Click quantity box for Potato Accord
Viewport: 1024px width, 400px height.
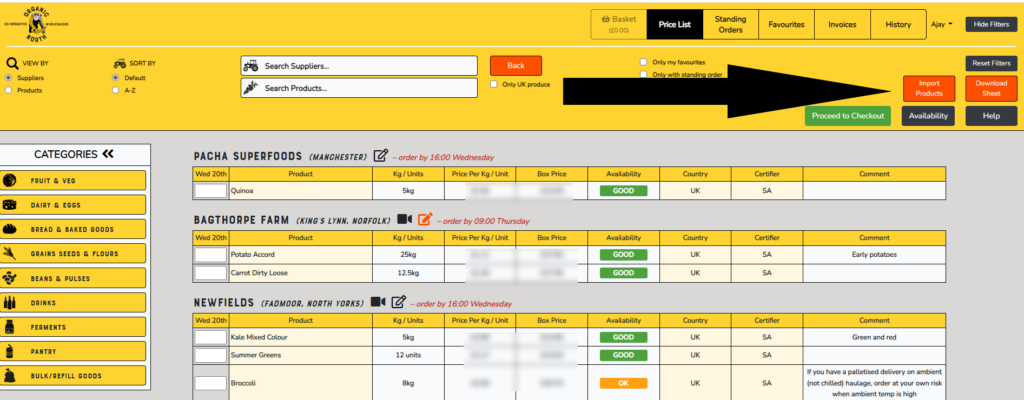[x=211, y=255]
